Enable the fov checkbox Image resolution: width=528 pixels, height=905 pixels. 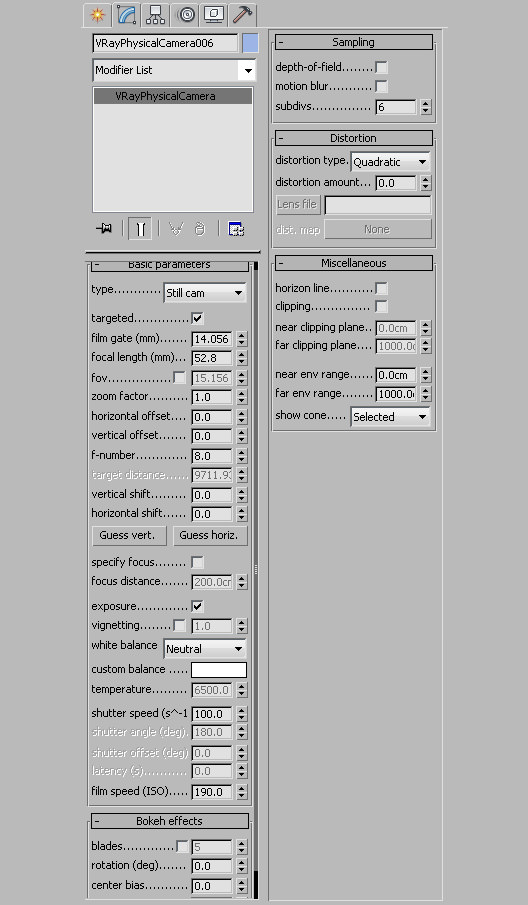pyautogui.click(x=179, y=378)
